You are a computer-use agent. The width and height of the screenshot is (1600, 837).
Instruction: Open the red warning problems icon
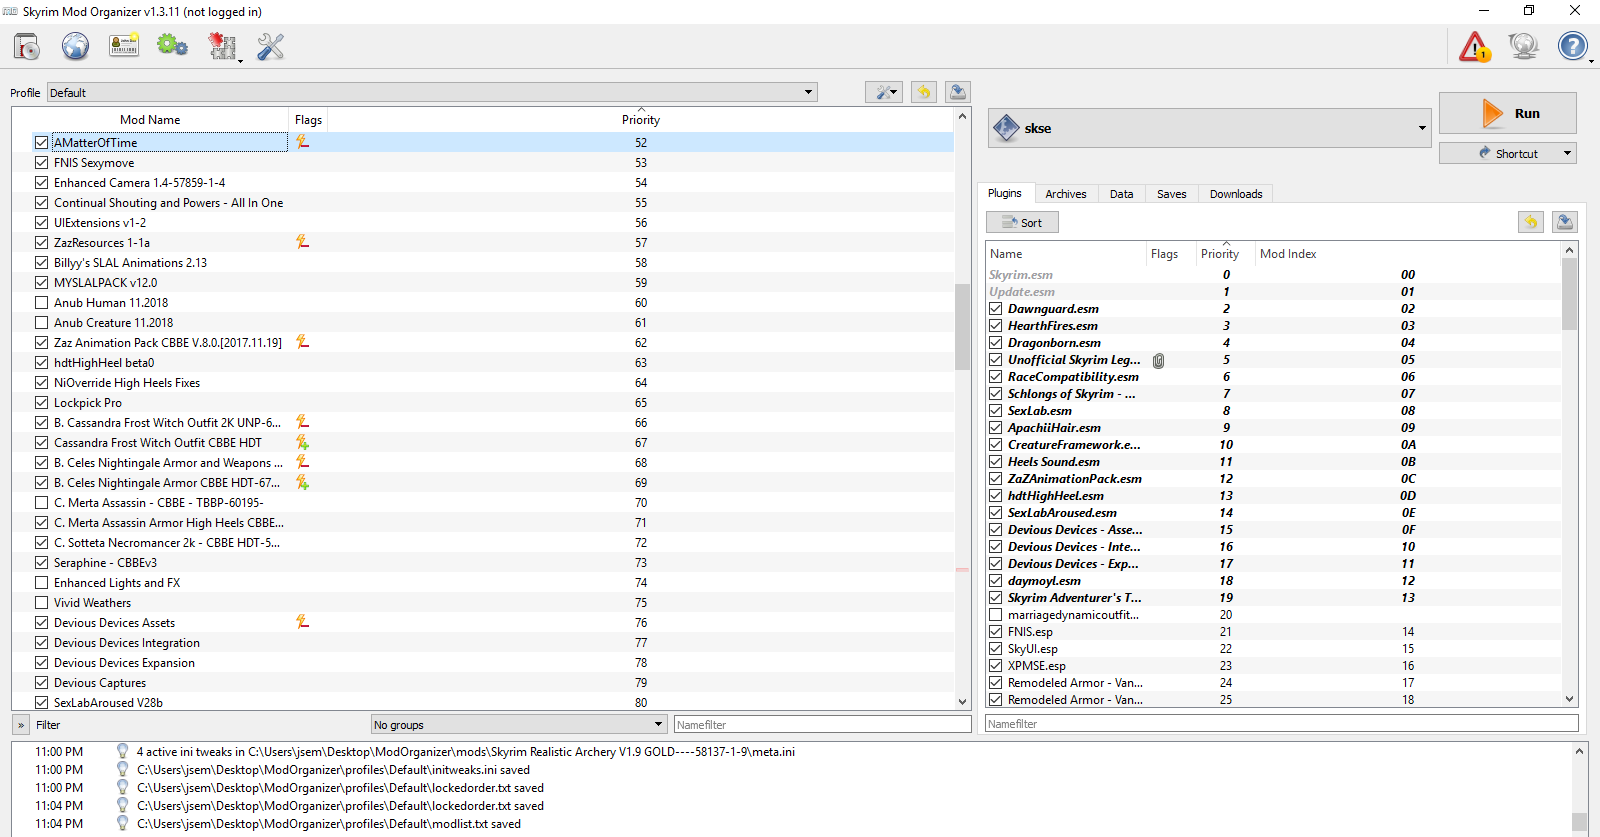click(x=1475, y=46)
